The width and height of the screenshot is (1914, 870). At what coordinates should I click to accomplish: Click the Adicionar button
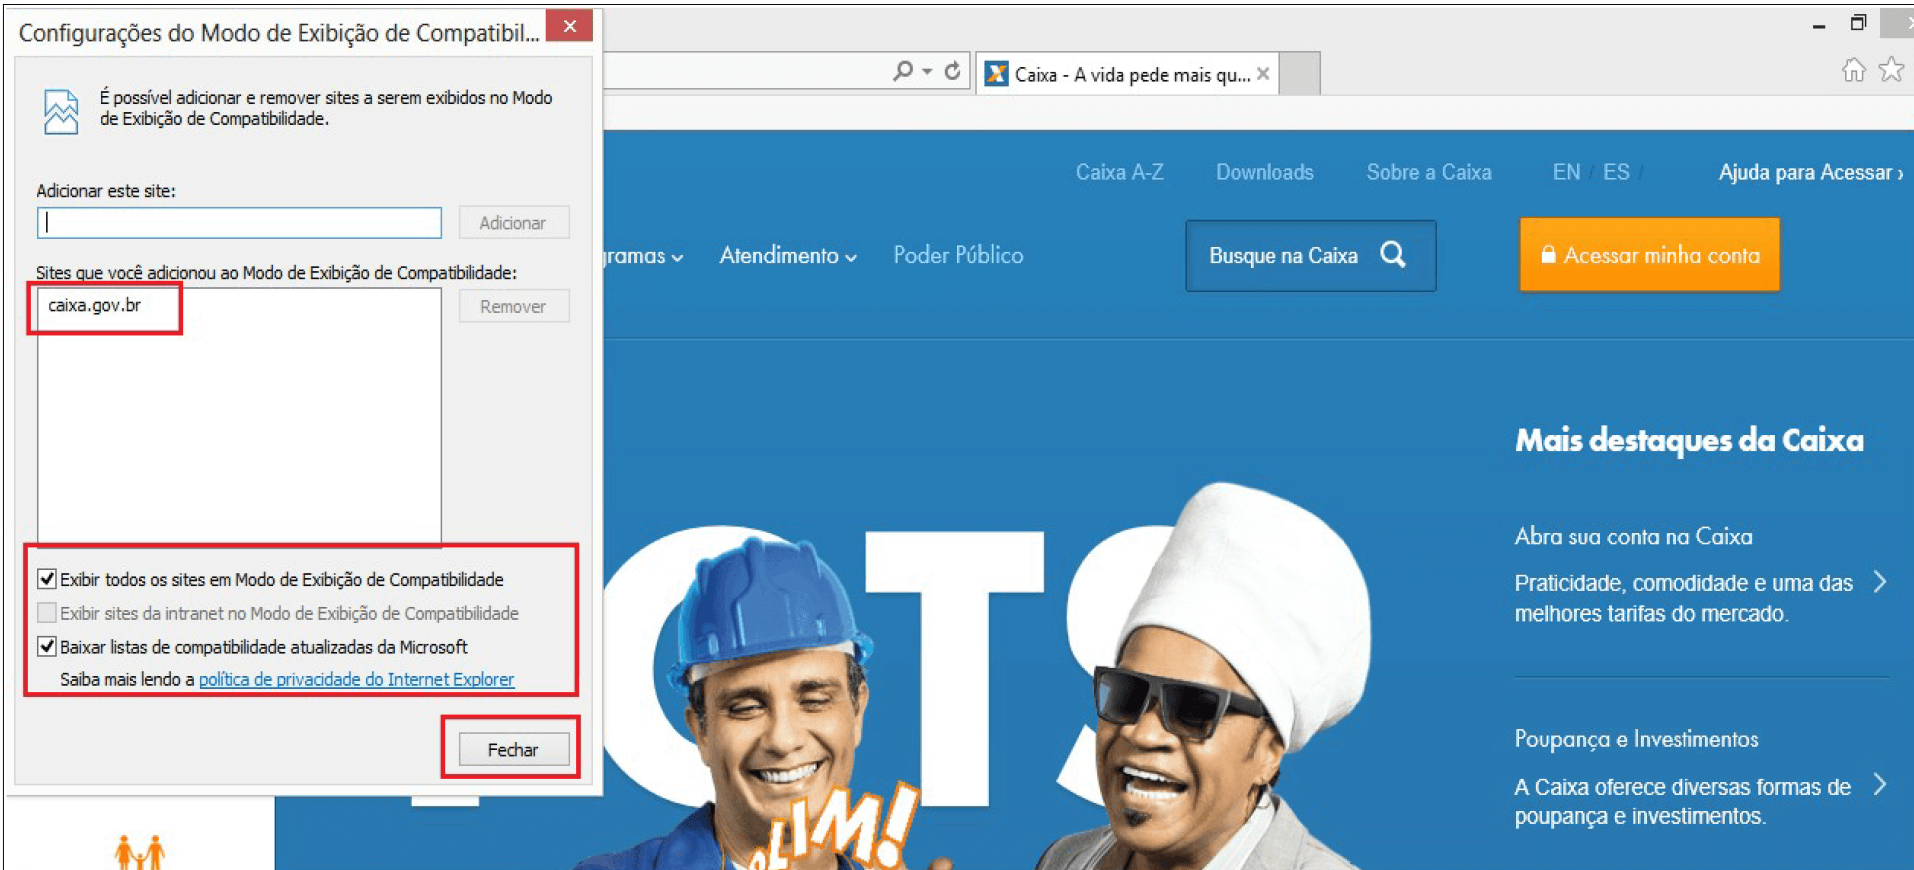click(x=514, y=223)
